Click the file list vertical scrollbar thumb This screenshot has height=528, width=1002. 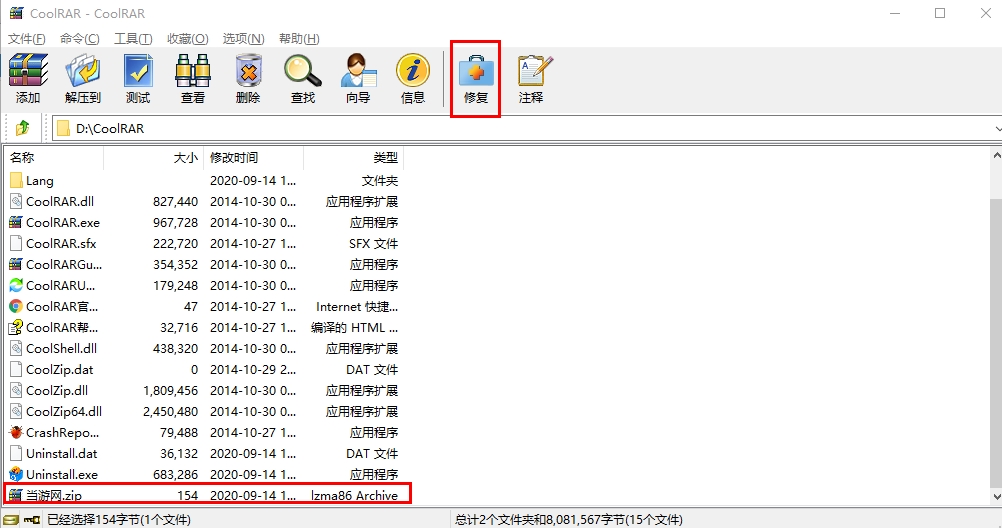click(996, 342)
